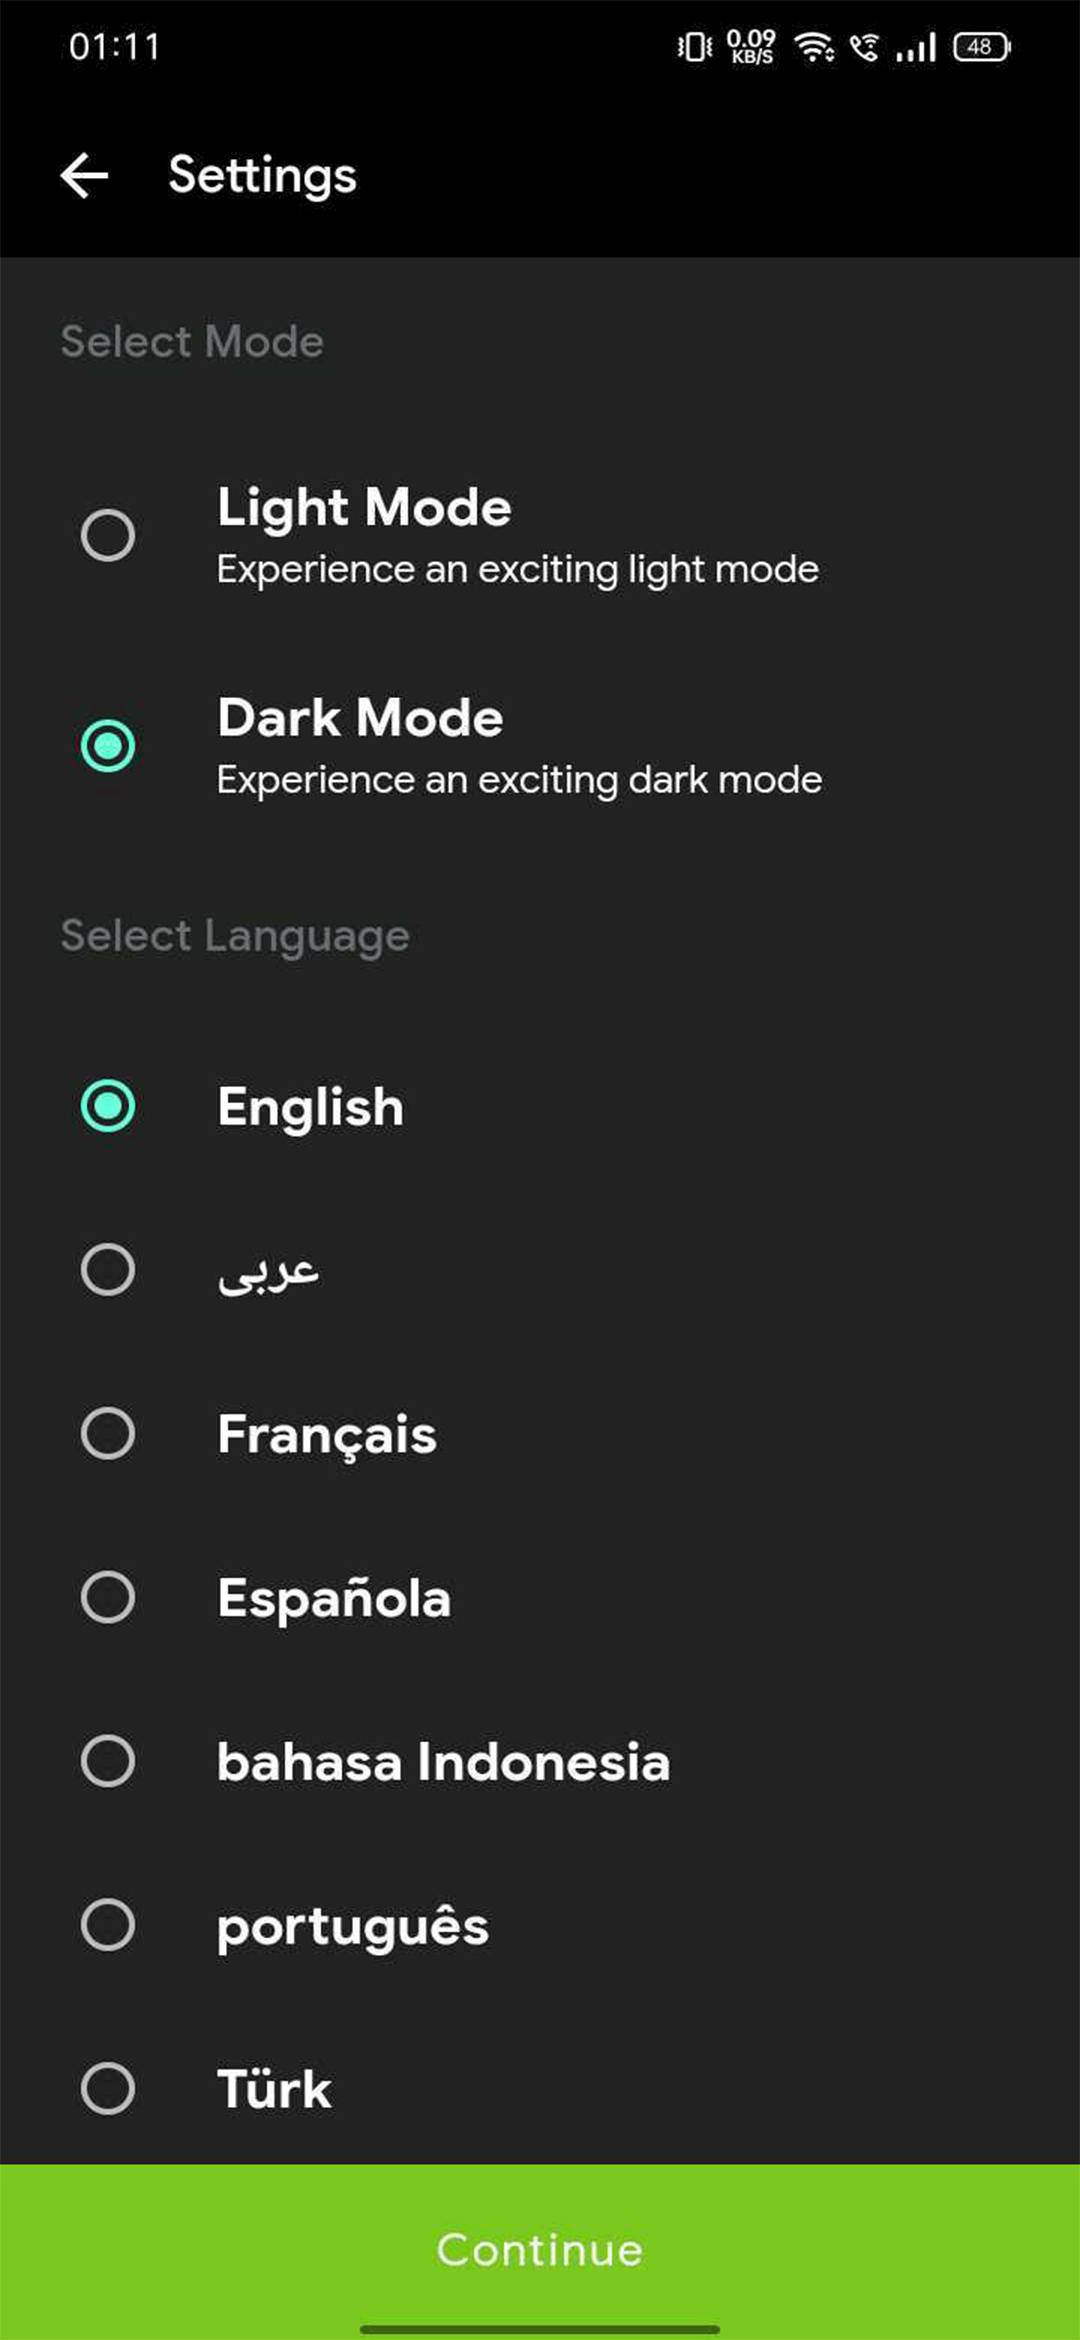Click the back arrow icon

(x=85, y=175)
